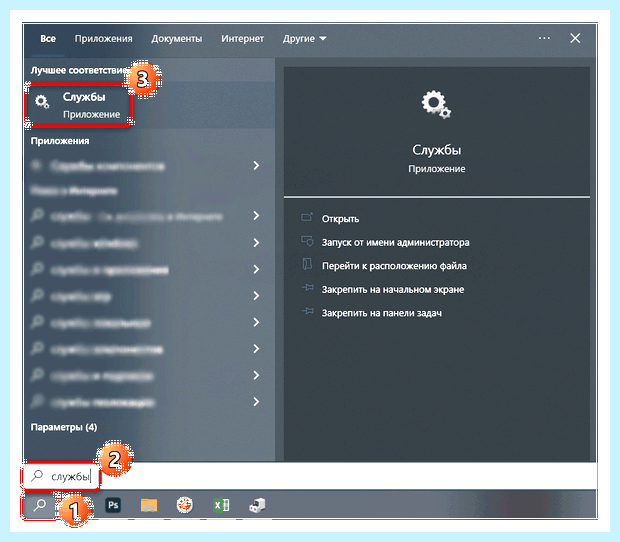
Task: Click the file location icon
Action: pyautogui.click(x=307, y=264)
